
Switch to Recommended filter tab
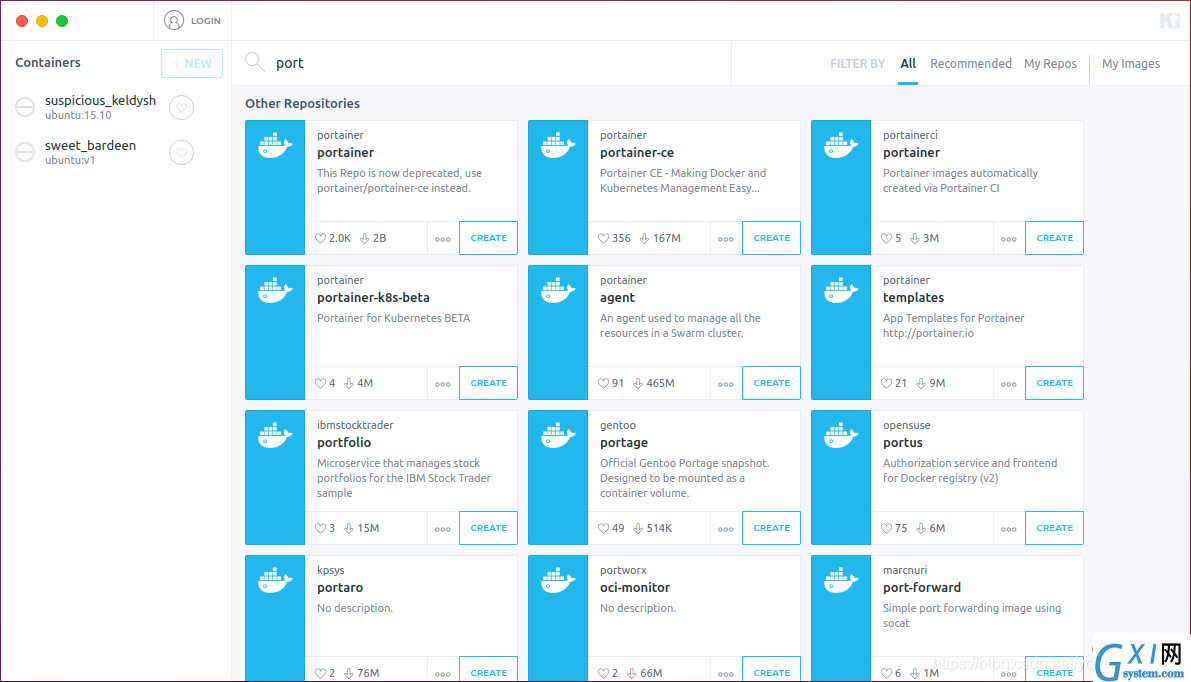pyautogui.click(x=971, y=64)
